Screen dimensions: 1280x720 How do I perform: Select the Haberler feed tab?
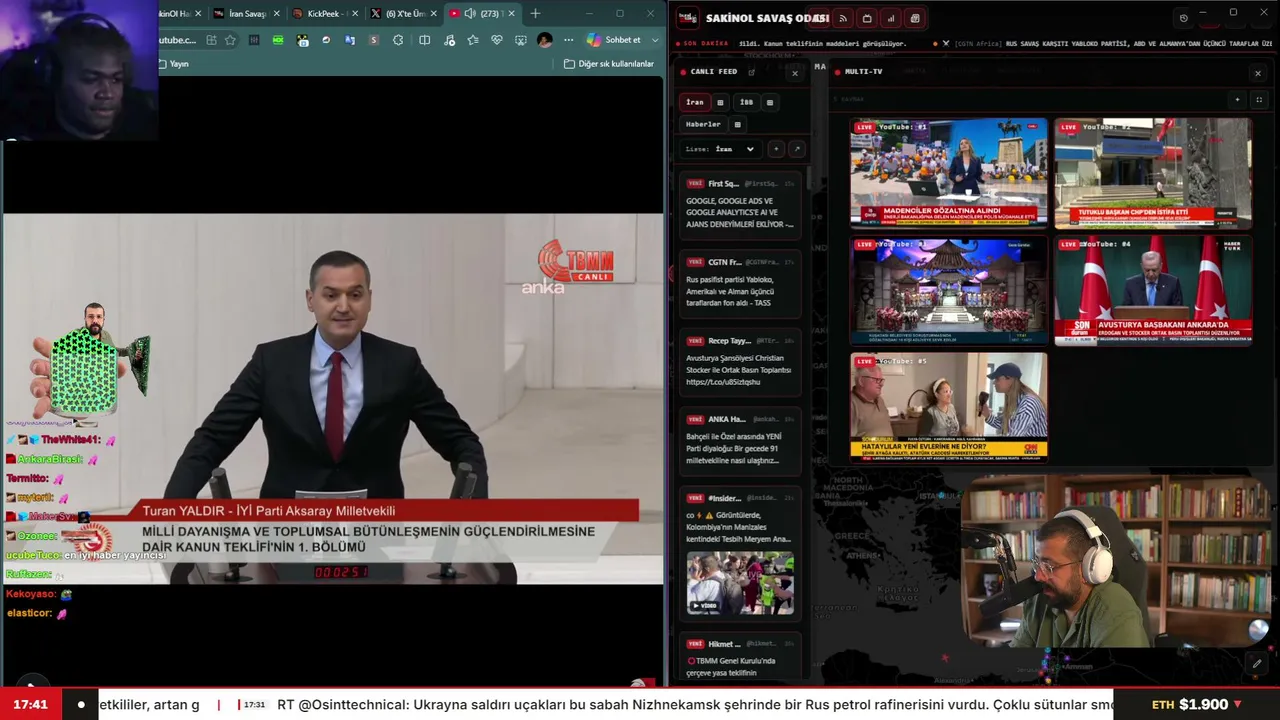click(x=703, y=124)
